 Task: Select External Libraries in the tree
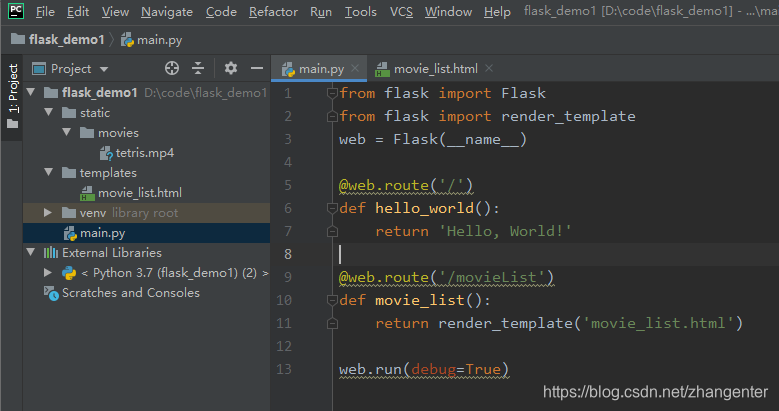[112, 253]
